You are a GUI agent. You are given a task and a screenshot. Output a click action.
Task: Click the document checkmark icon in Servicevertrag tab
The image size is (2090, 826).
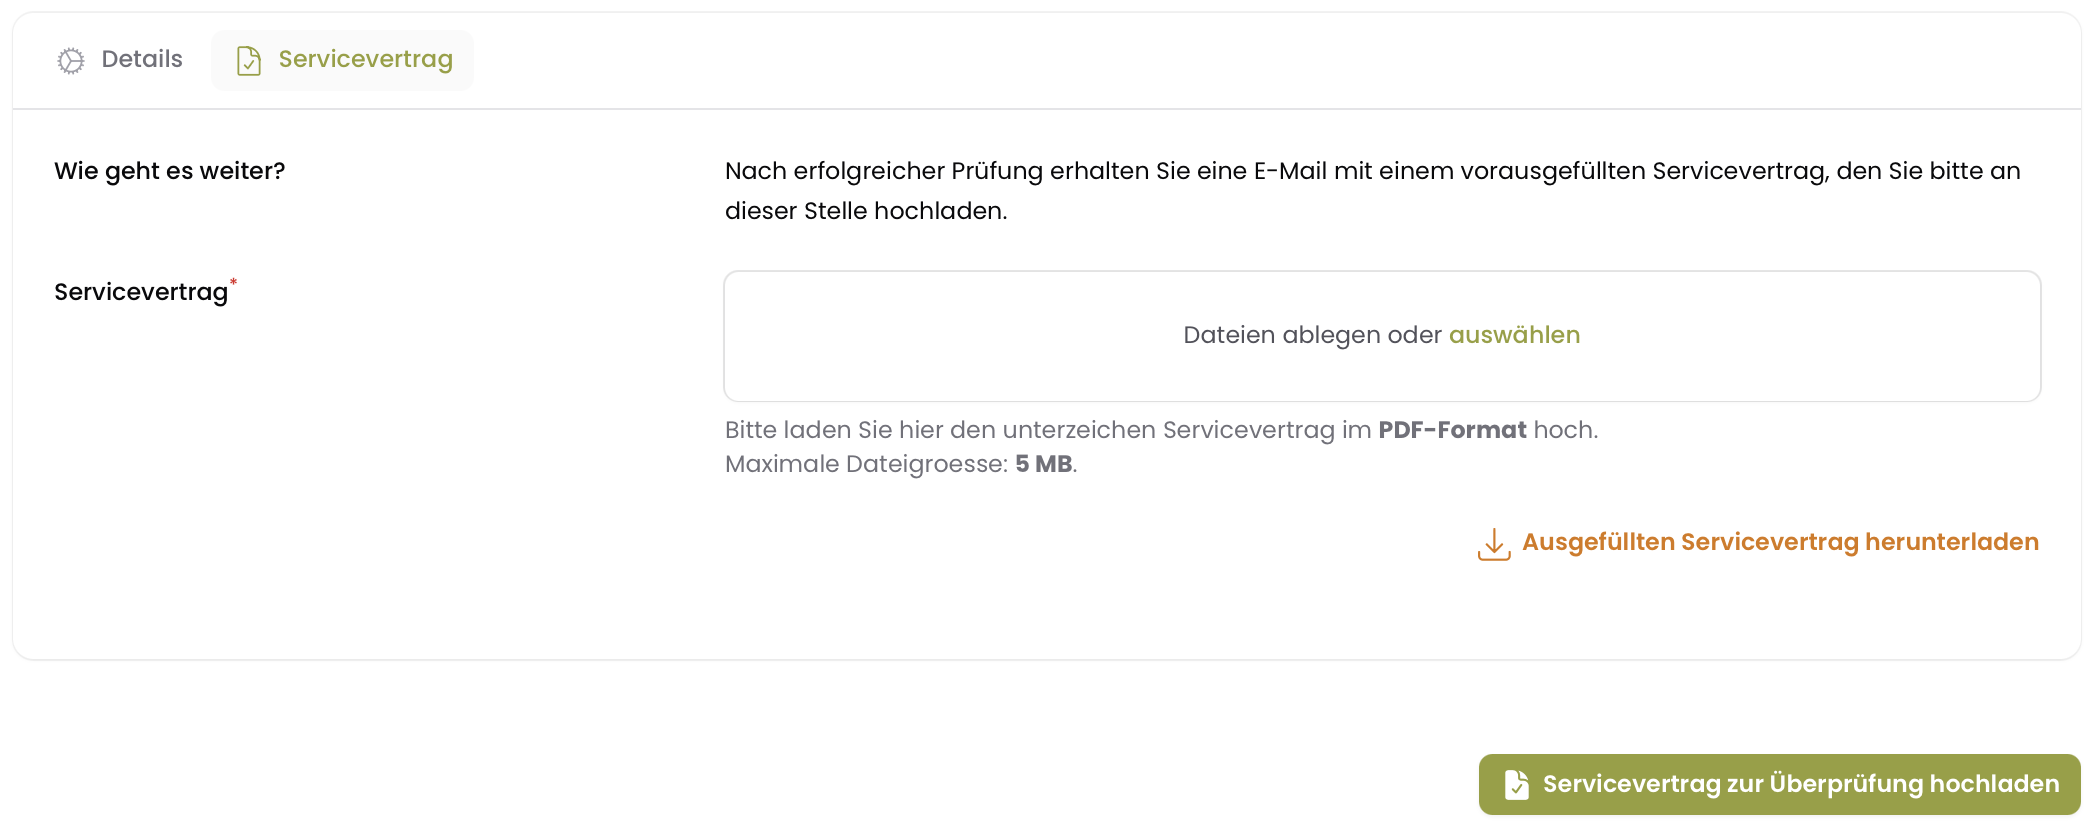tap(248, 61)
